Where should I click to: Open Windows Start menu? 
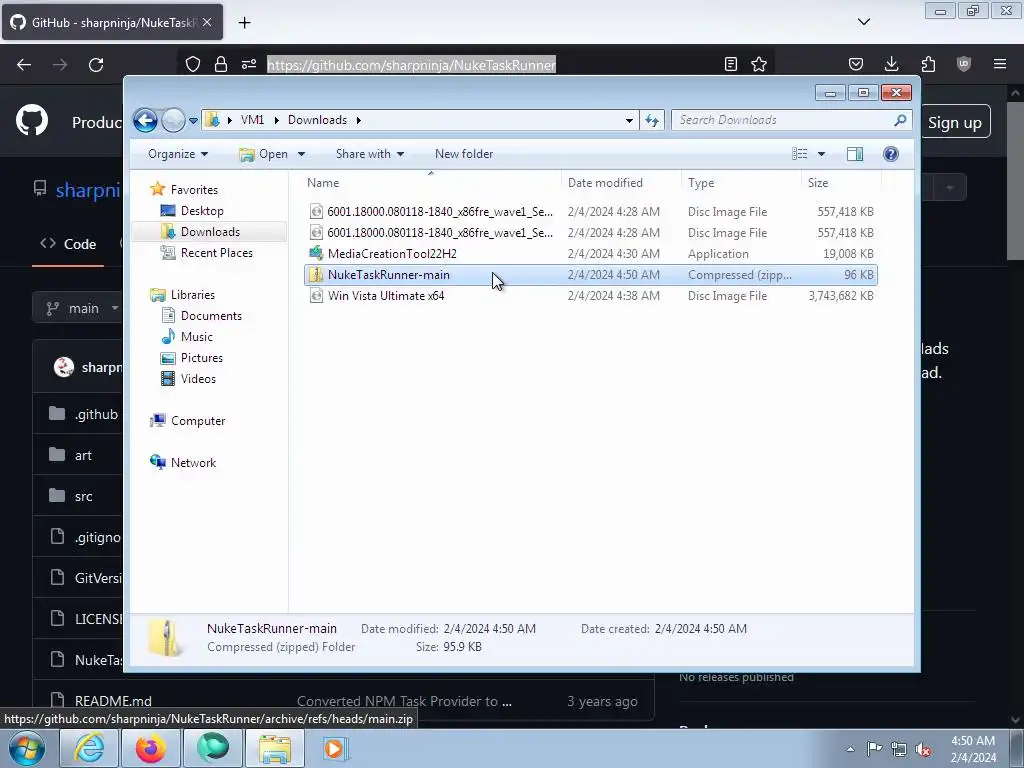coord(27,748)
